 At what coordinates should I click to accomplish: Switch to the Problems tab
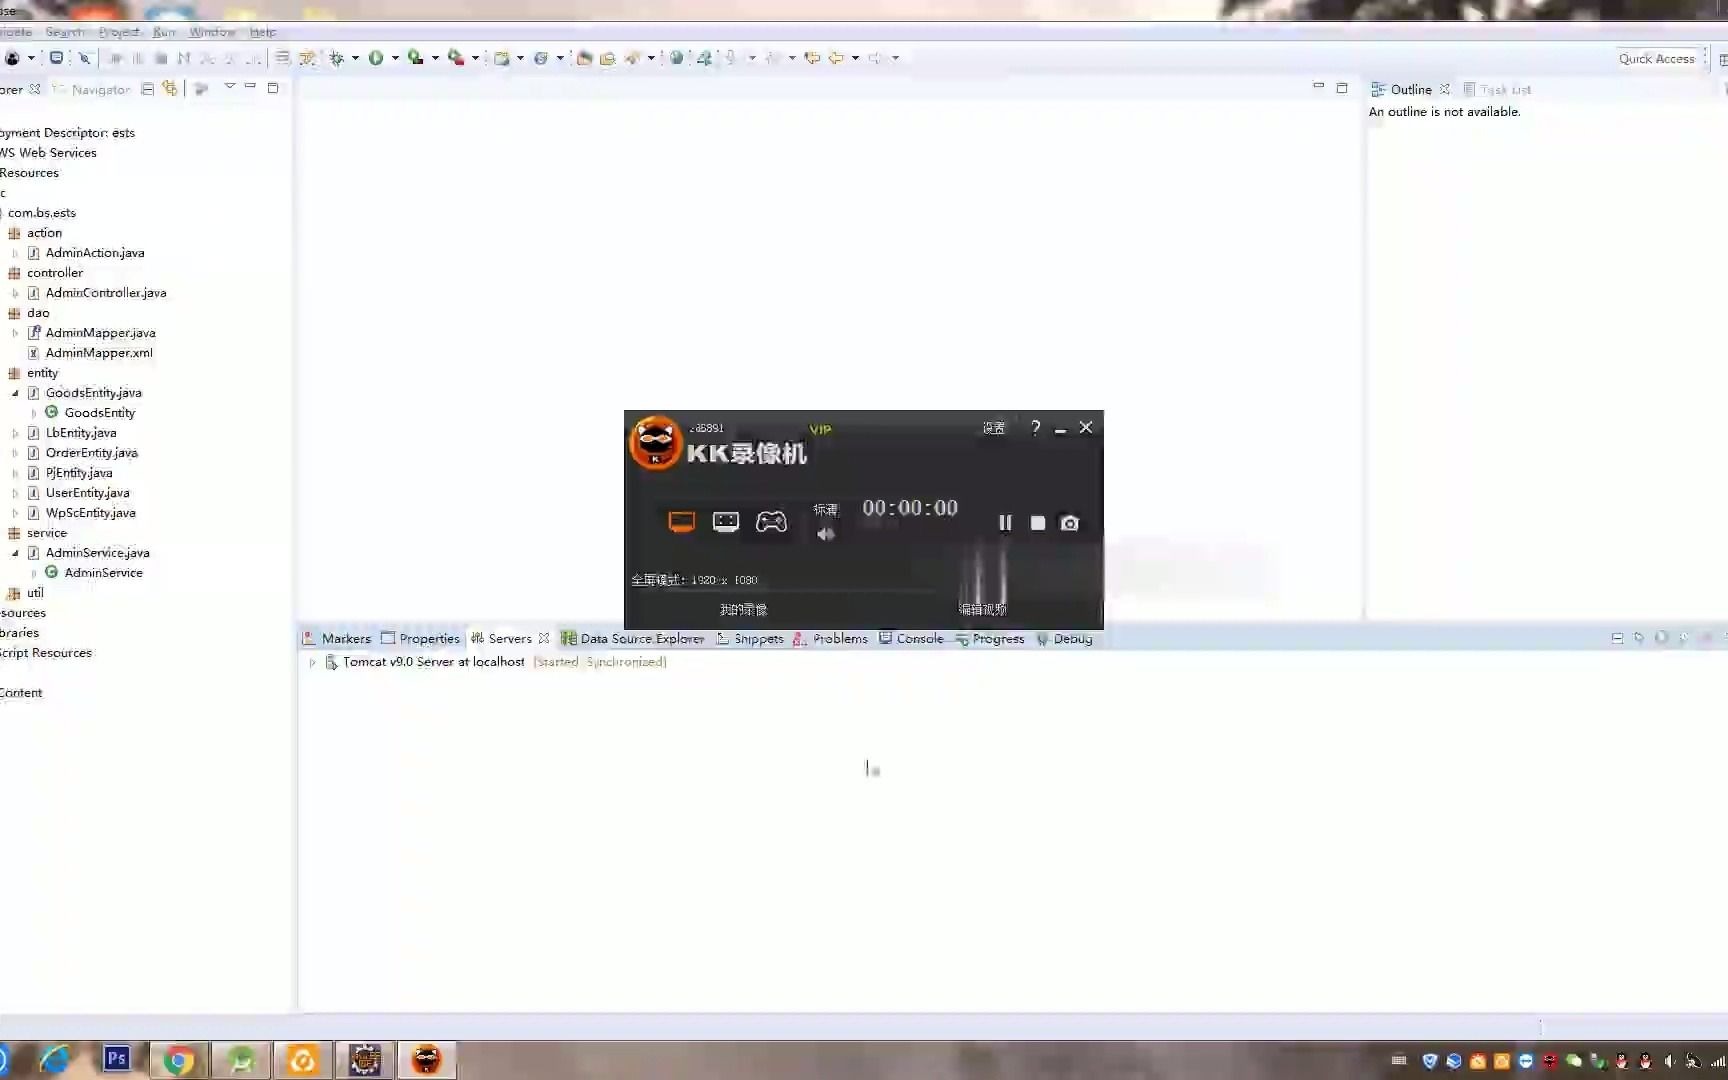coord(831,639)
